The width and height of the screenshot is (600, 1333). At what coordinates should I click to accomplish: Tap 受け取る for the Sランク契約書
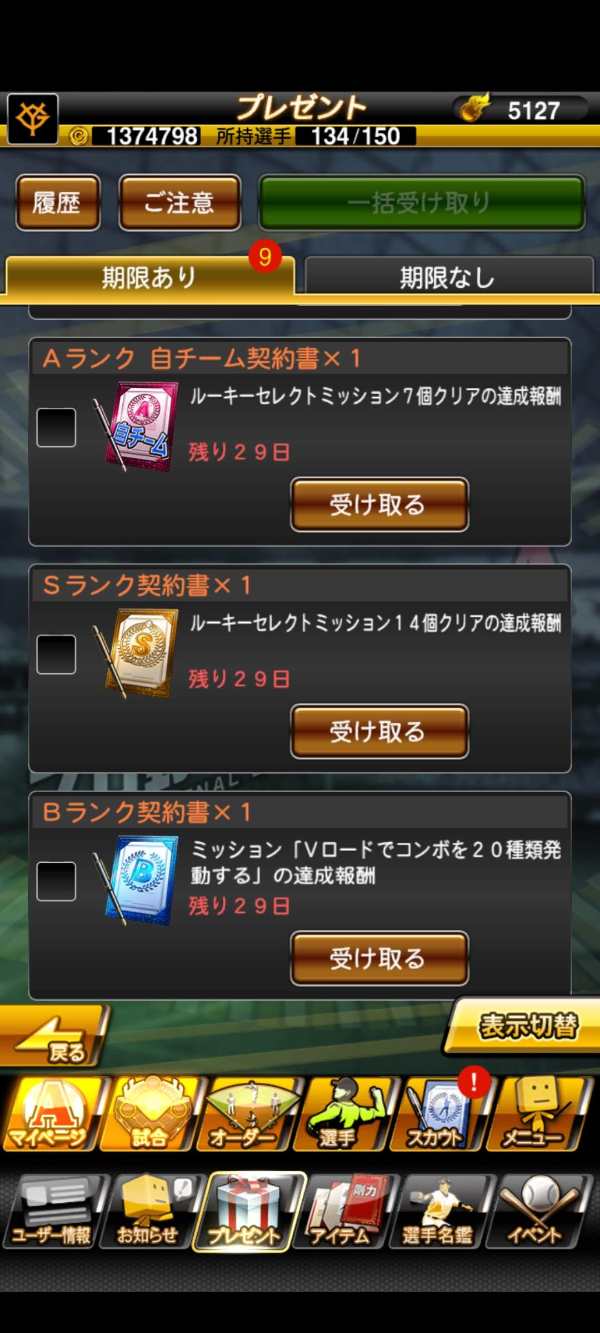379,732
